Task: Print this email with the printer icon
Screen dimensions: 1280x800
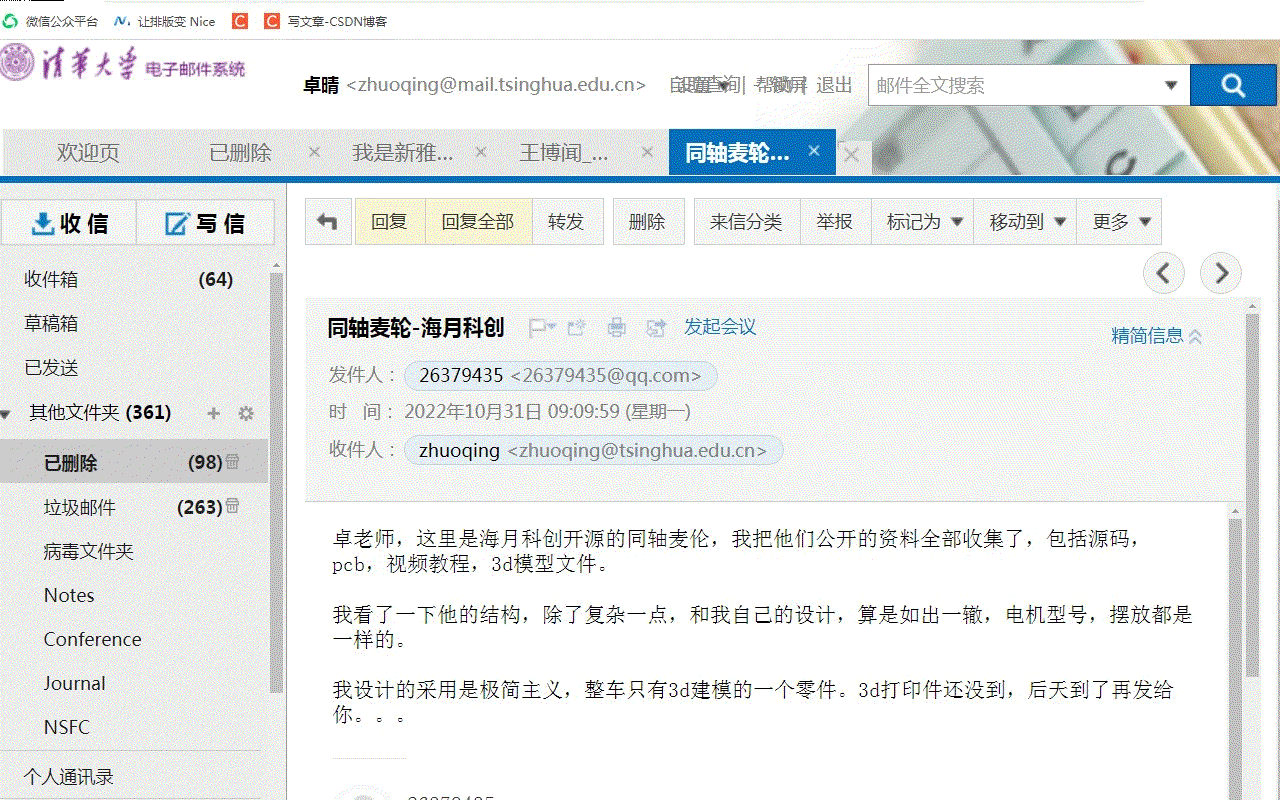Action: point(617,327)
